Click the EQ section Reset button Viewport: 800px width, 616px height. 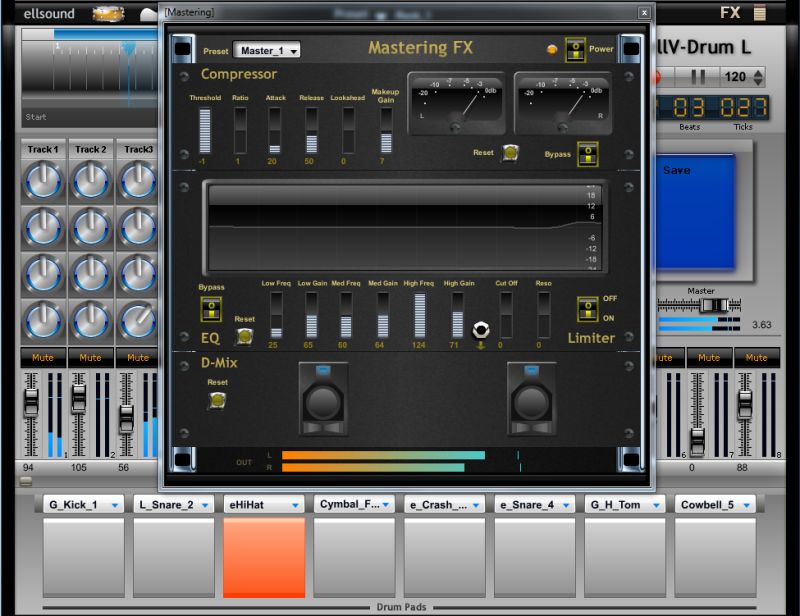(x=244, y=334)
